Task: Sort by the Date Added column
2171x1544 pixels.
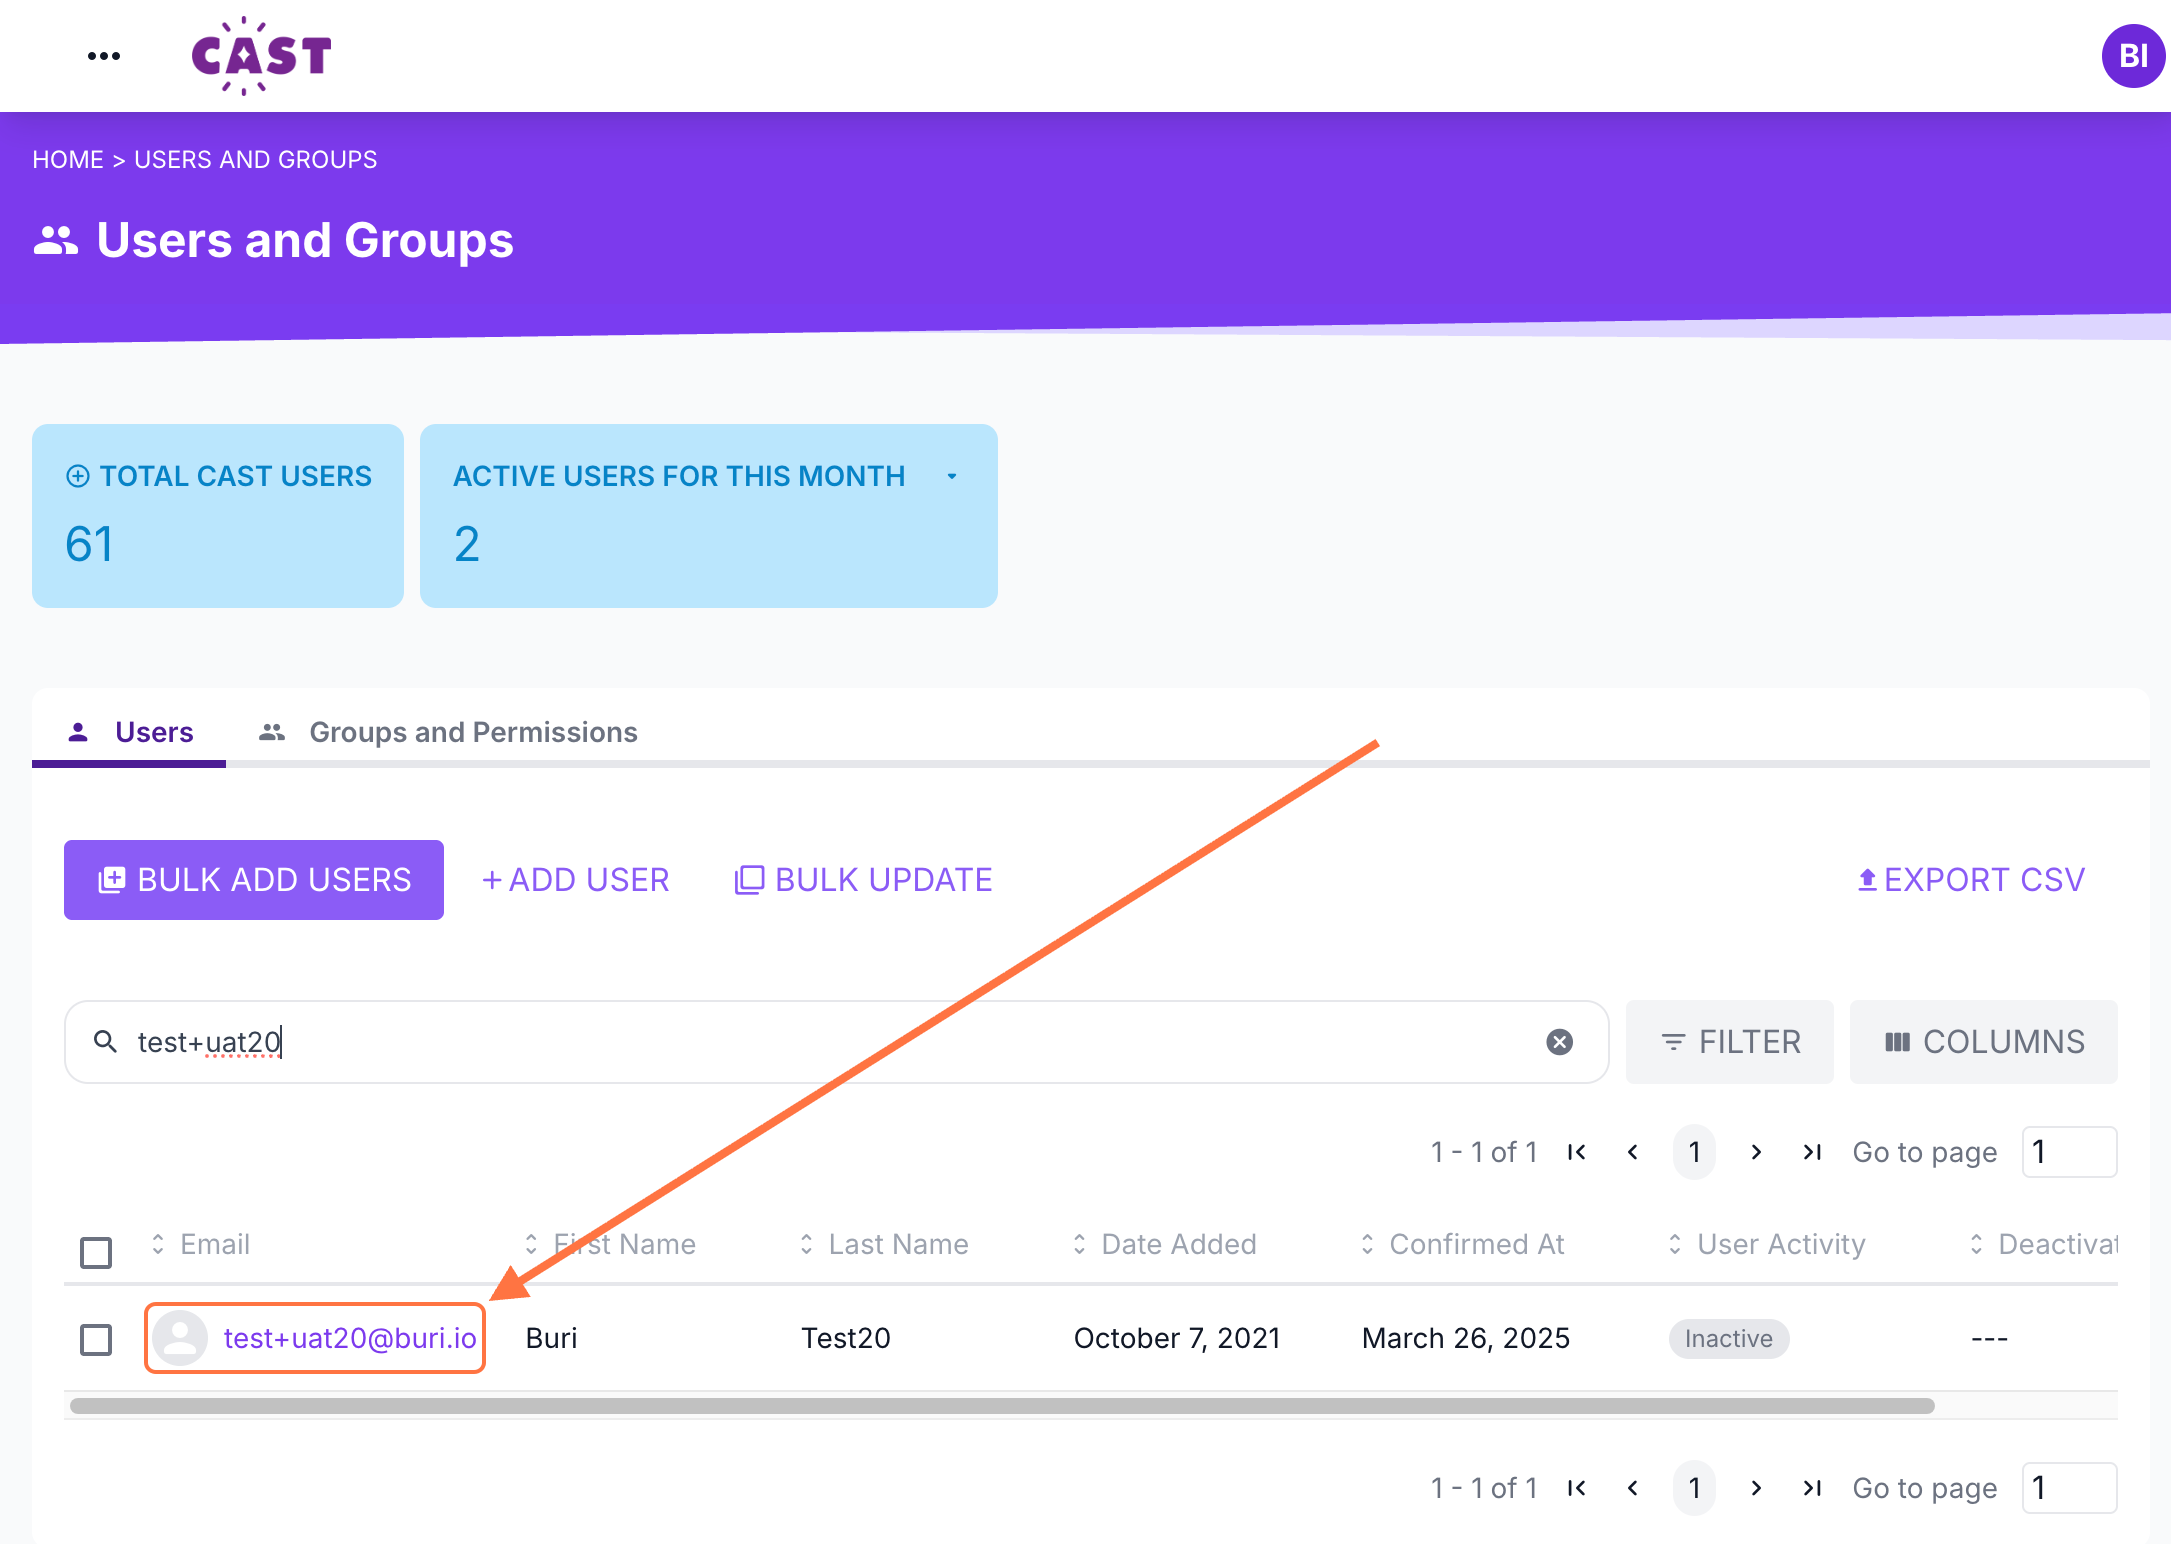Action: point(1178,1244)
